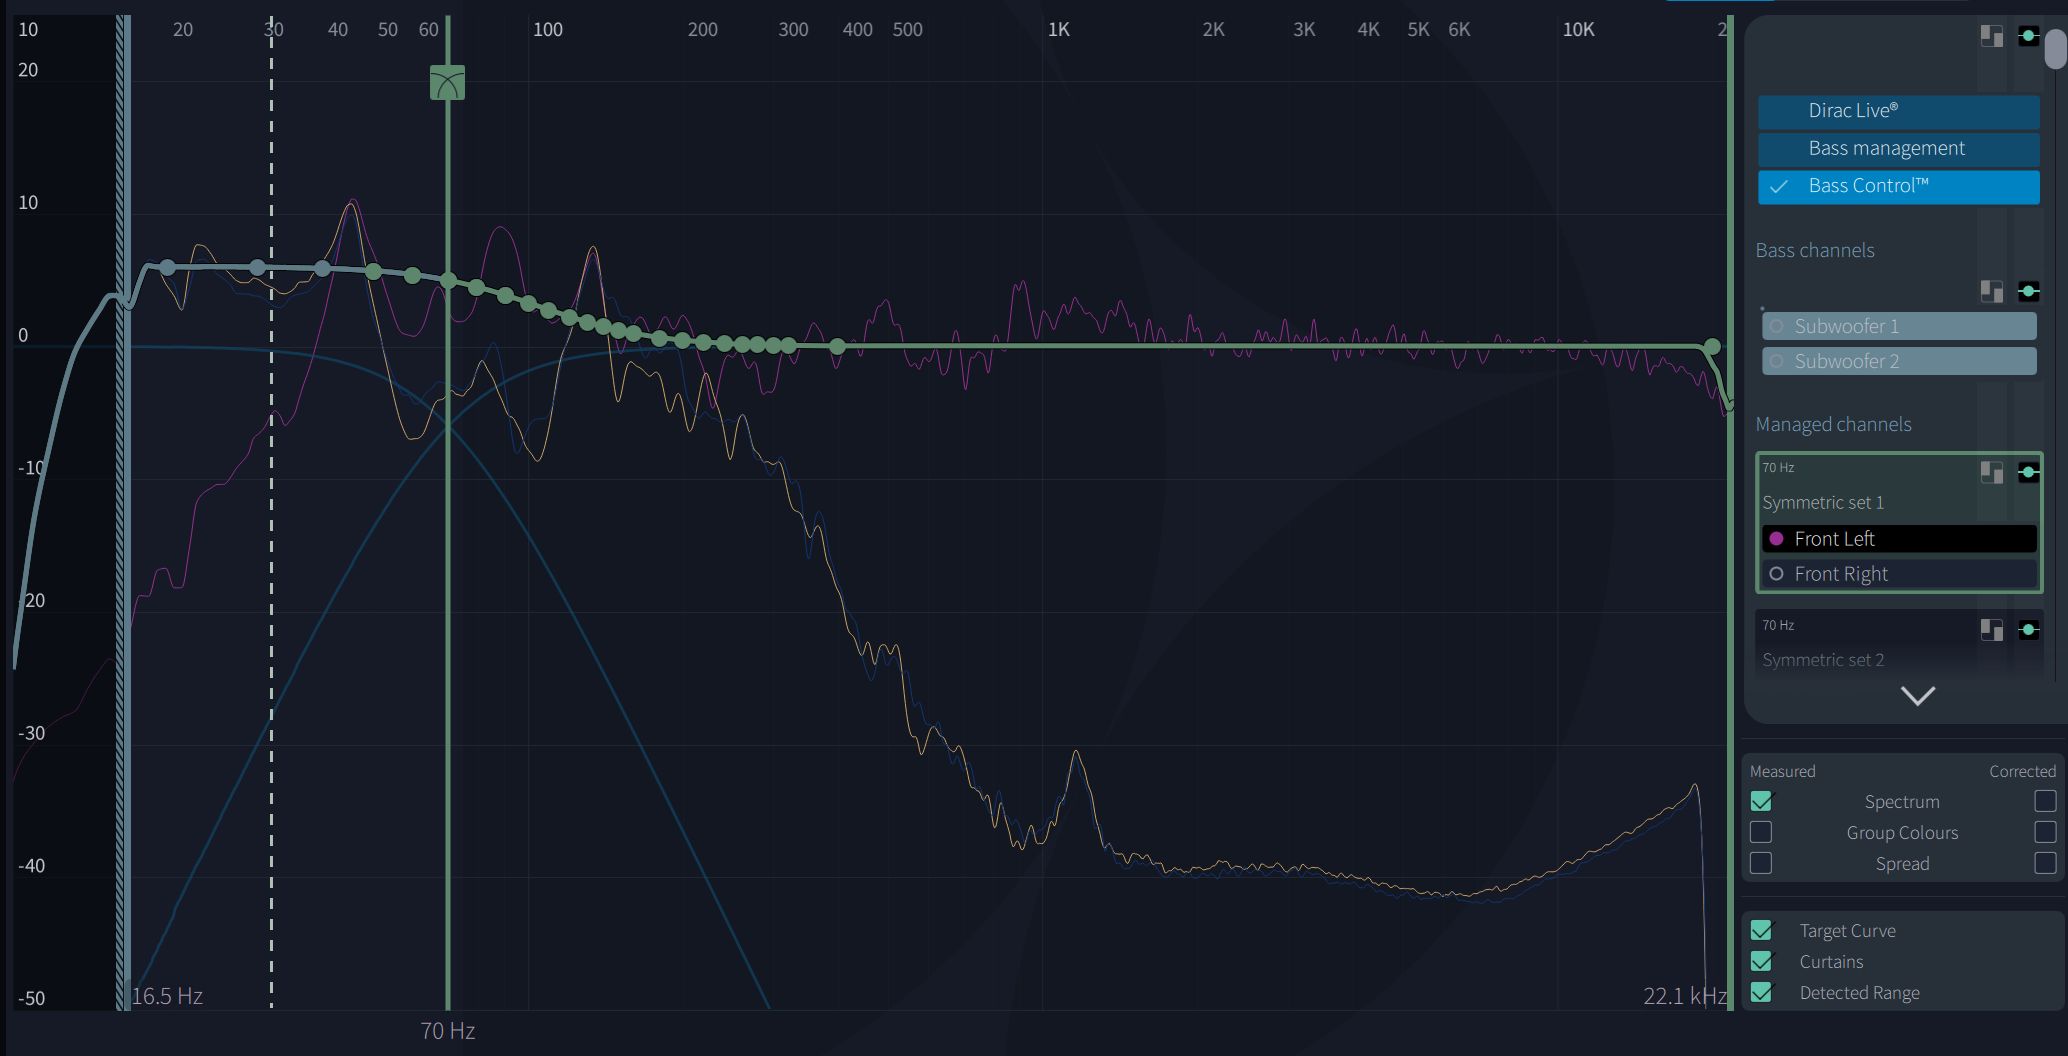This screenshot has width=2068, height=1056.
Task: Click the target curve point near 30 Hz
Action: click(x=257, y=267)
